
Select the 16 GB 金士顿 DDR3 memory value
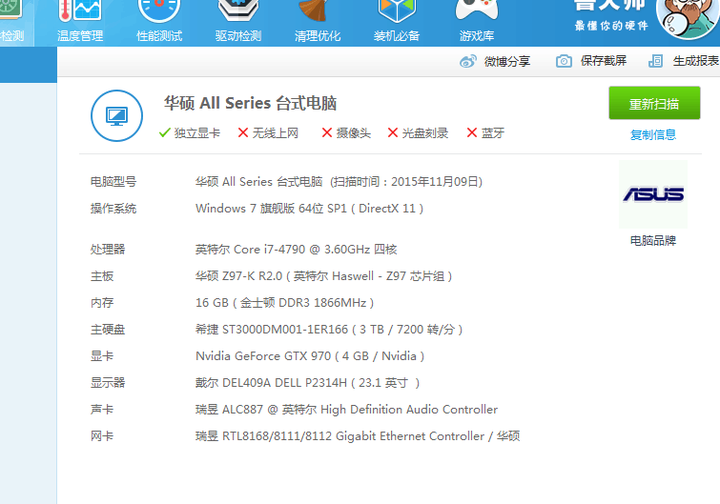pos(285,303)
